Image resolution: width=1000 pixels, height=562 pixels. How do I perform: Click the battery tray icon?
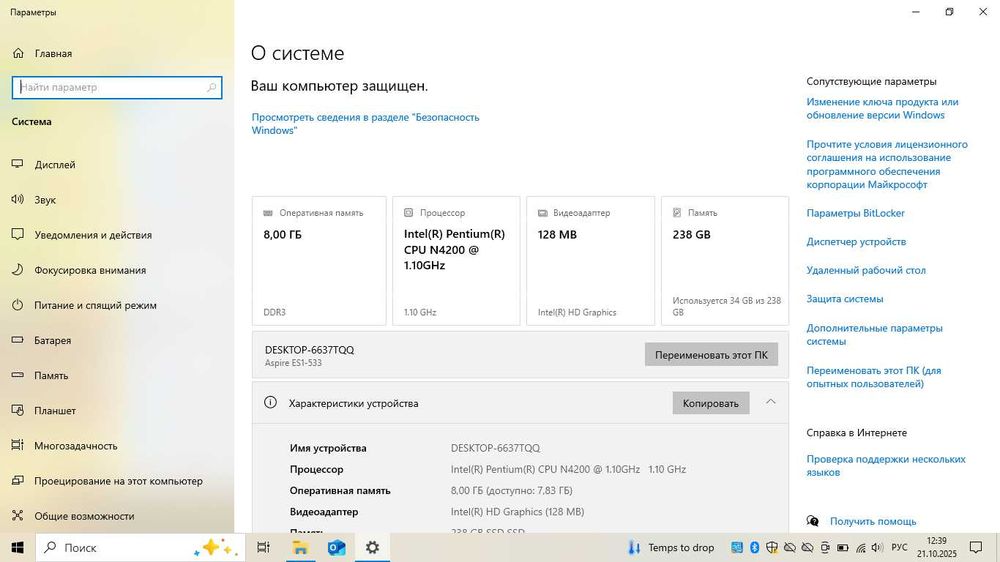pyautogui.click(x=842, y=547)
